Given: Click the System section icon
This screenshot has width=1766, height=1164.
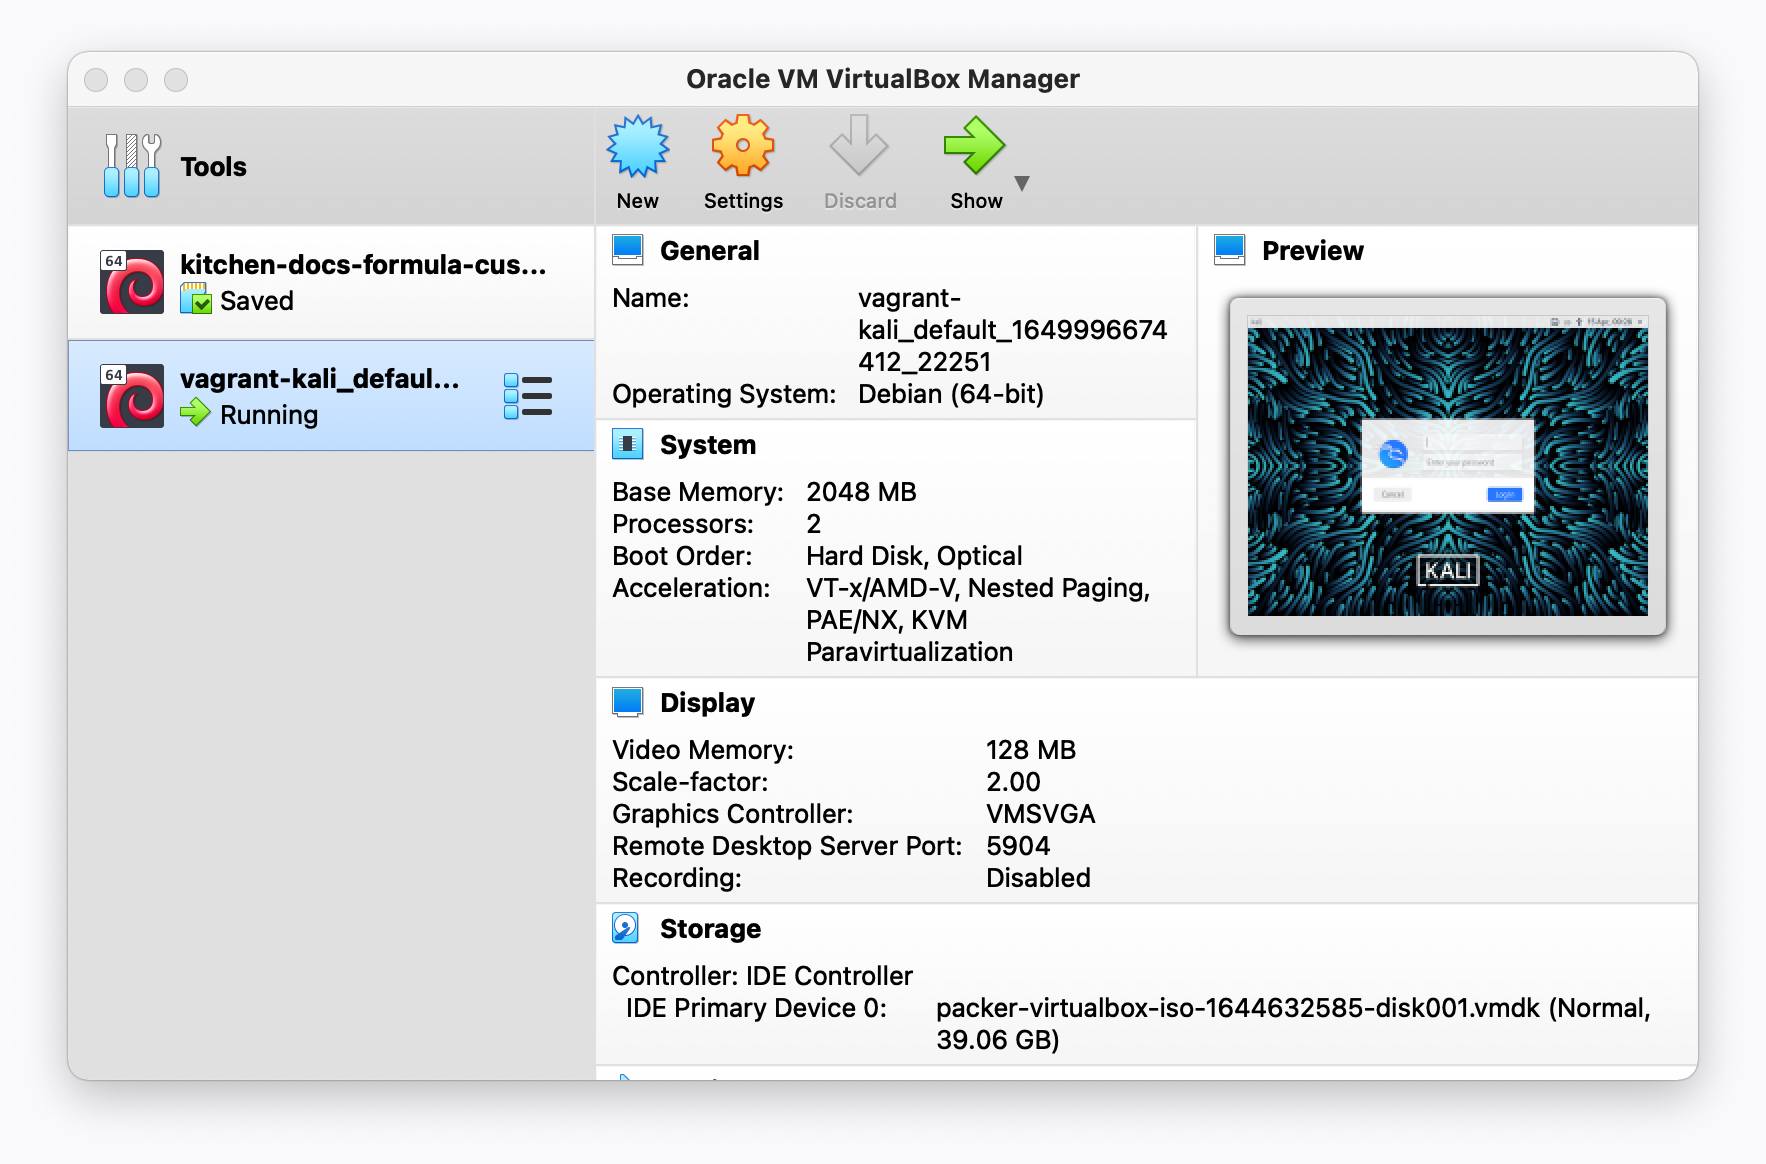Looking at the screenshot, I should coord(628,443).
